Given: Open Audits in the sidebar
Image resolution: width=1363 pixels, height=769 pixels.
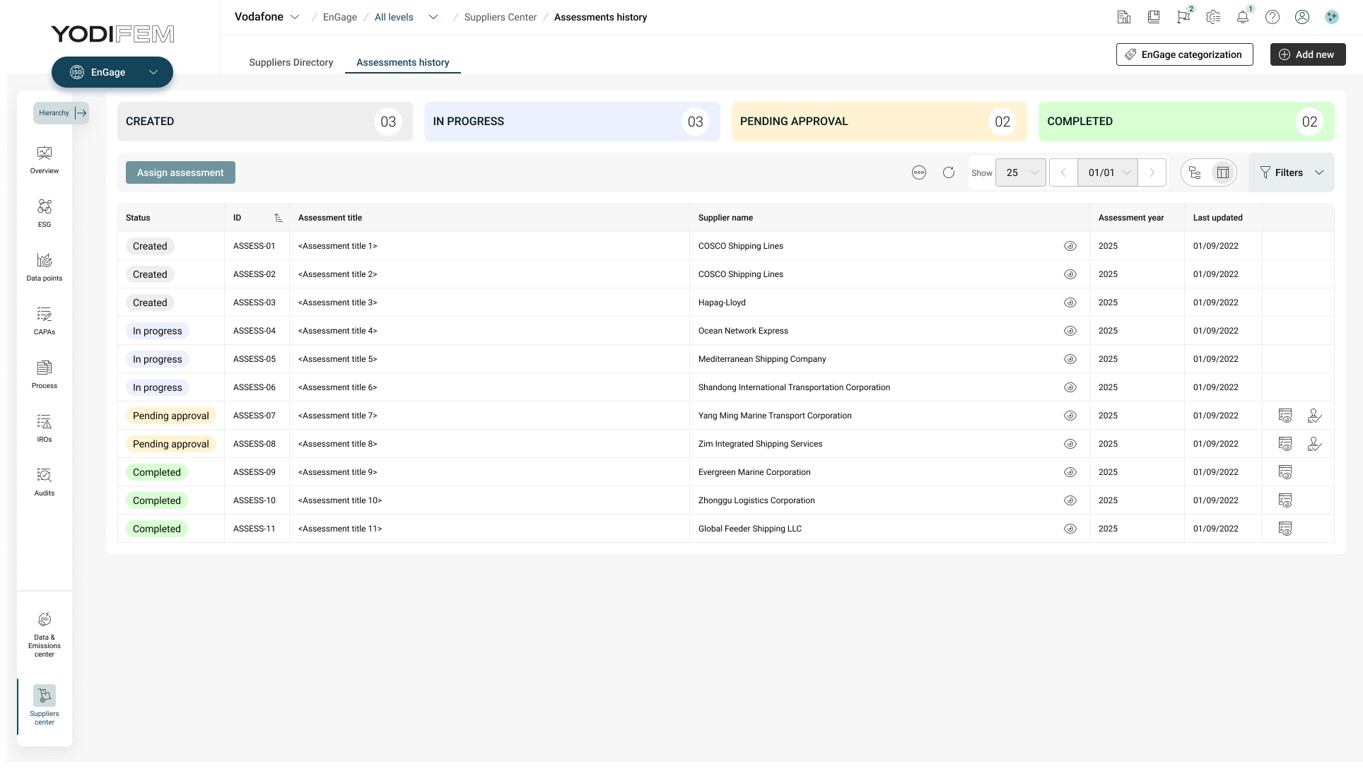Looking at the screenshot, I should coord(44,482).
